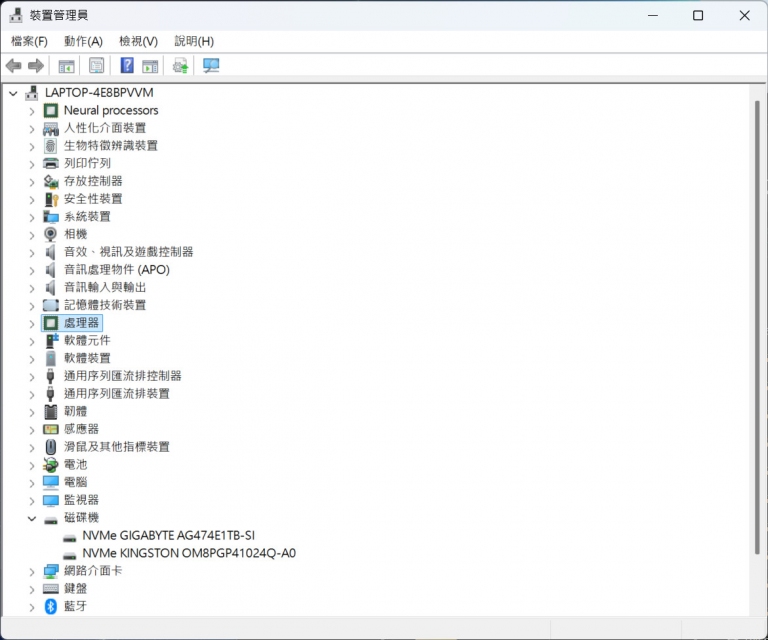
Task: Open the 動作(A) menu
Action: pos(83,42)
